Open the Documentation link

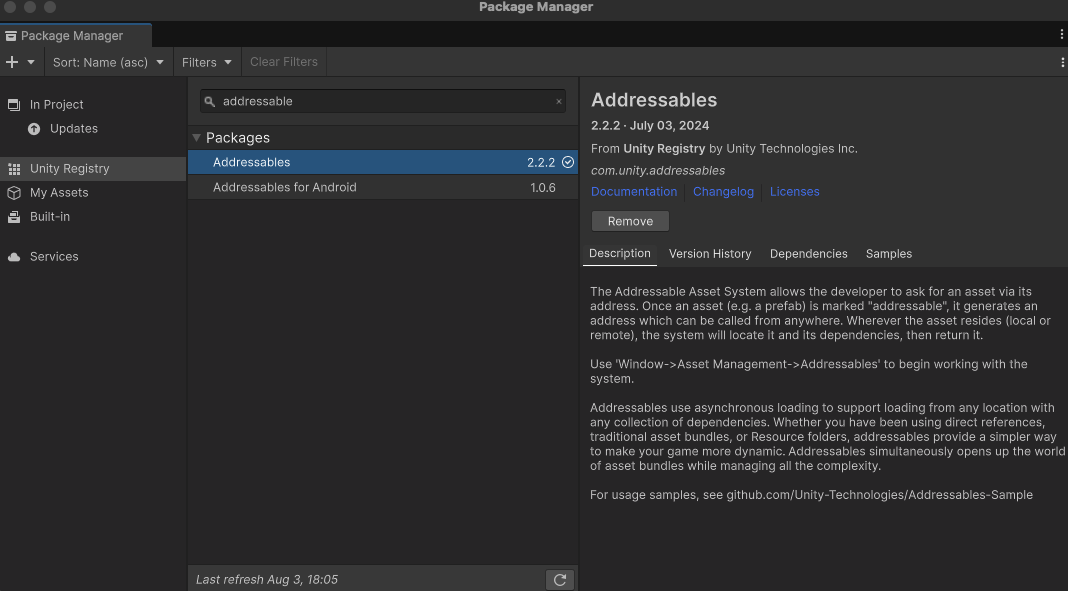coord(634,192)
